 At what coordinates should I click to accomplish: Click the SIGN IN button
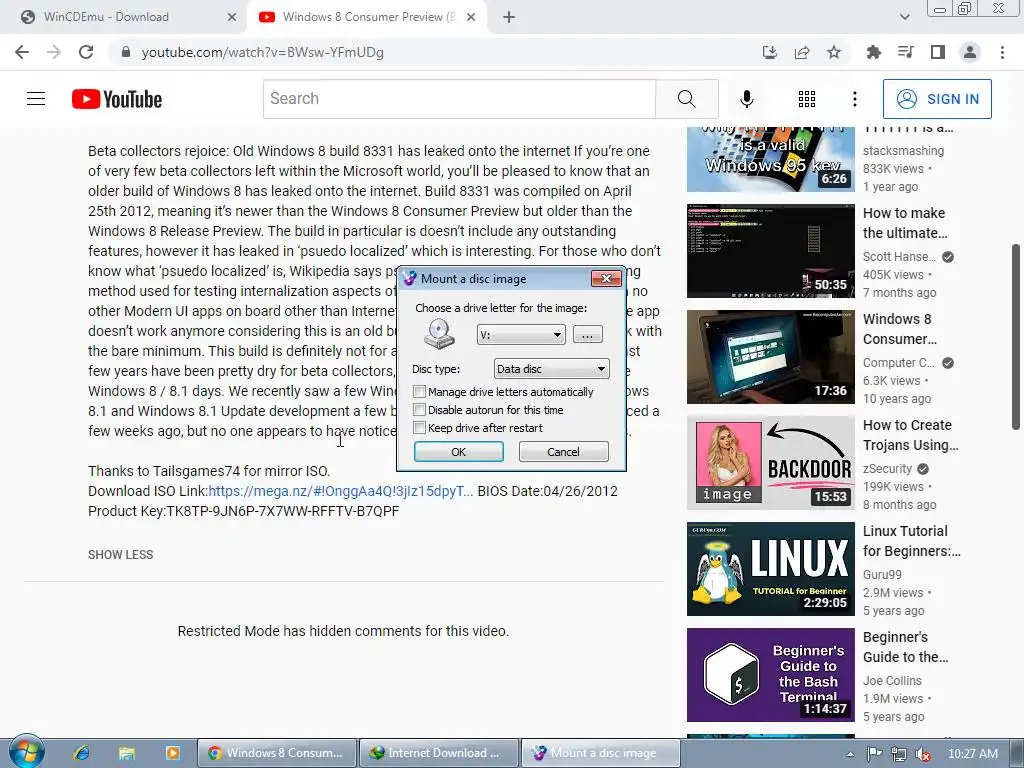click(937, 99)
